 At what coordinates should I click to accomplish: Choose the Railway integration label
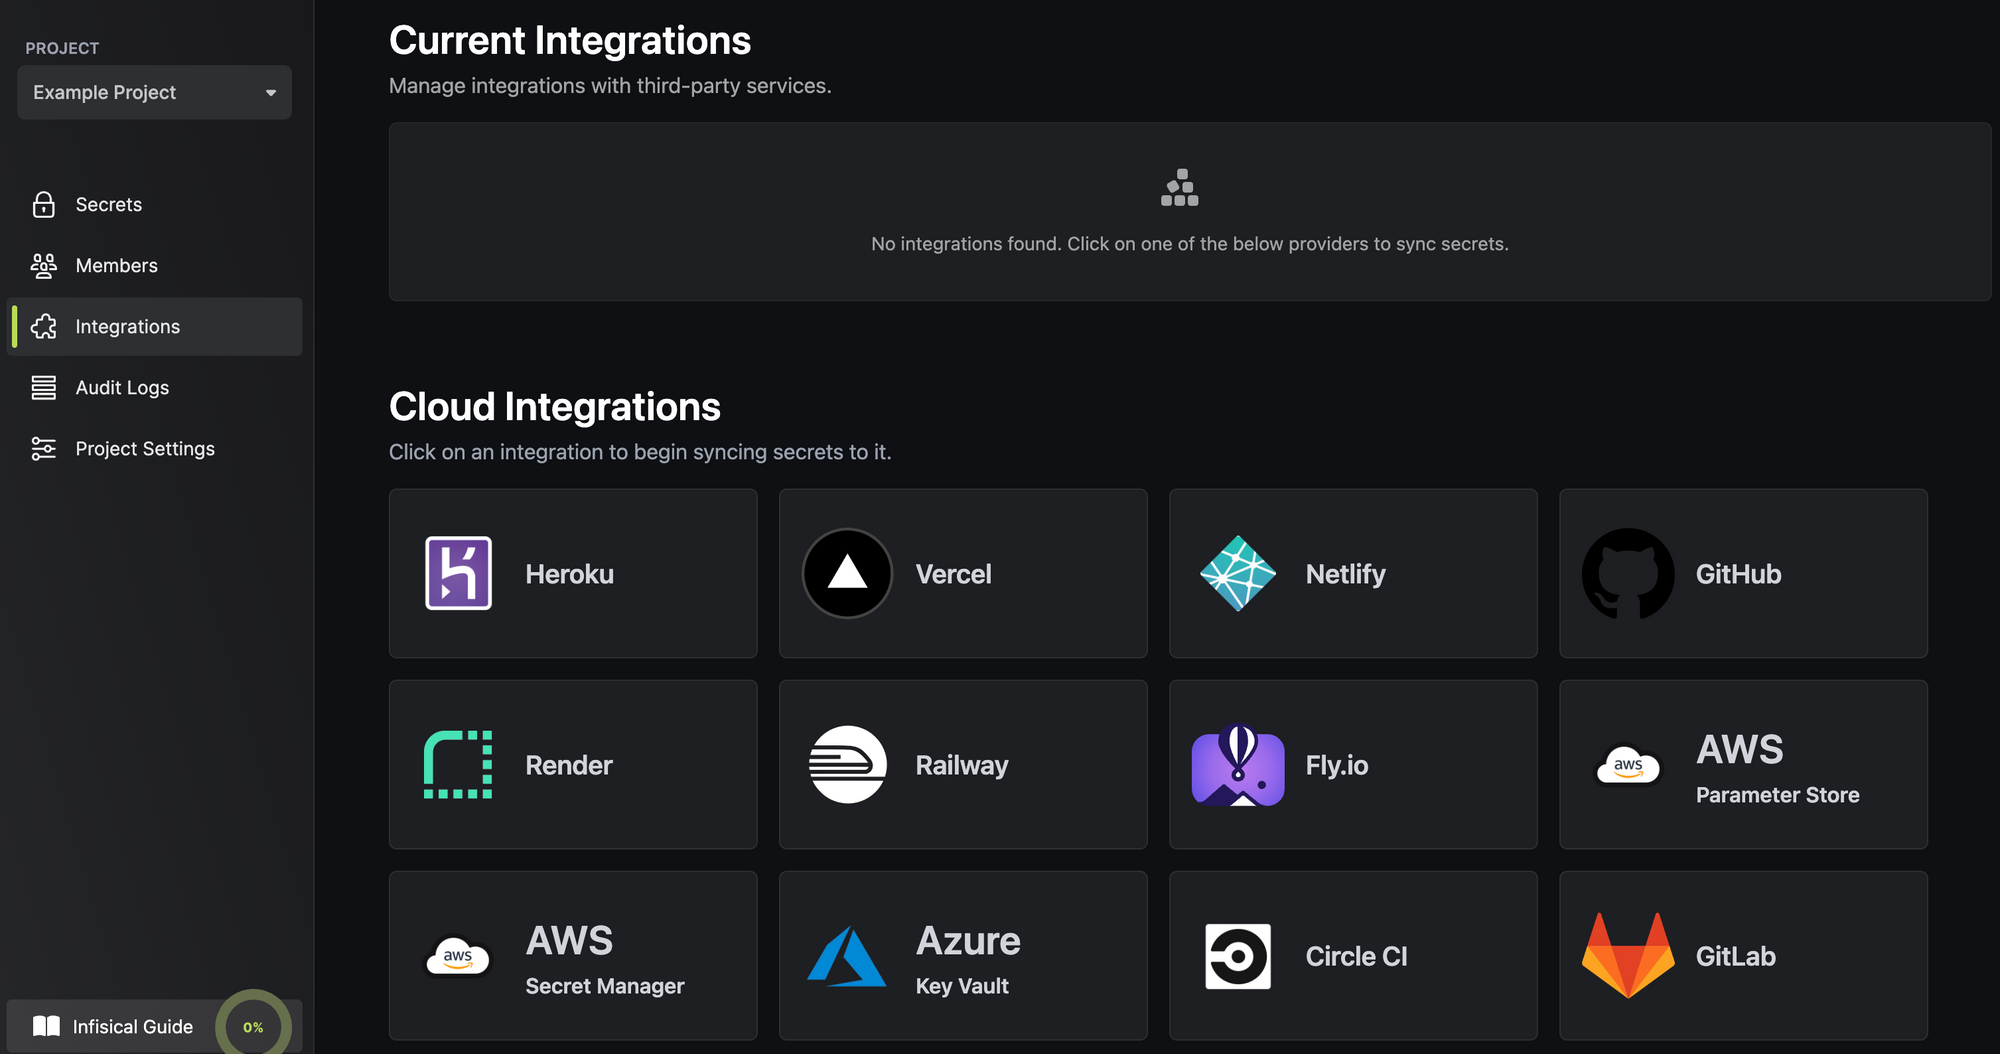[x=961, y=765]
